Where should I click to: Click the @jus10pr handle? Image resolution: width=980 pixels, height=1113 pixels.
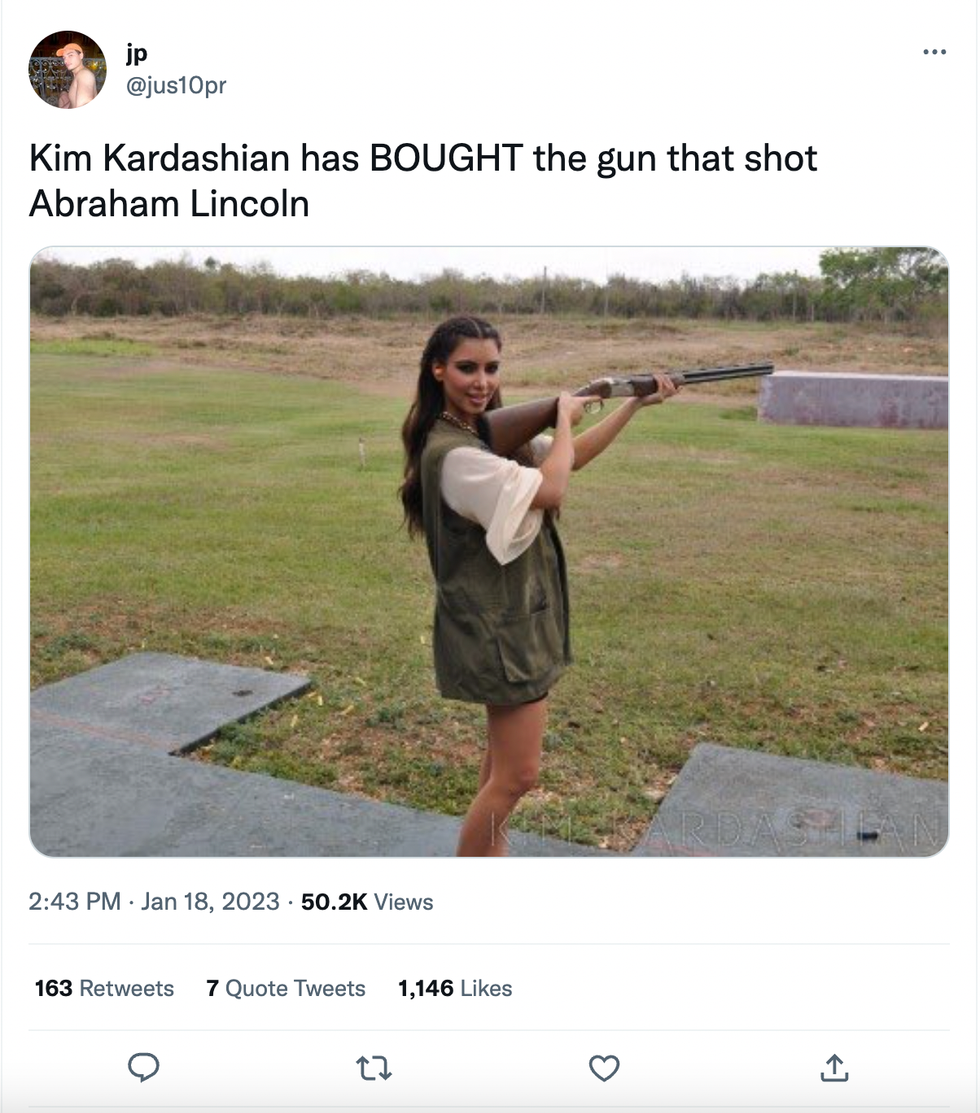pyautogui.click(x=176, y=86)
